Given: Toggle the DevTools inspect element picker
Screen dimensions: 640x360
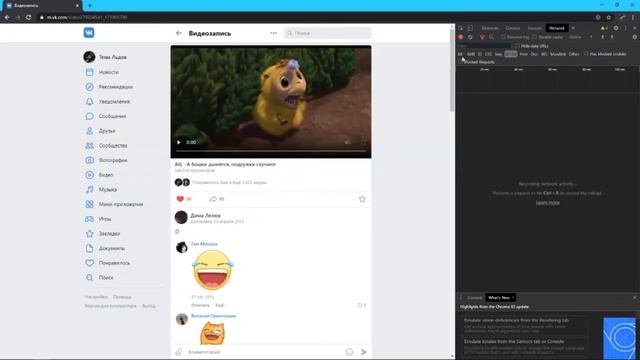Looking at the screenshot, I should 461,28.
